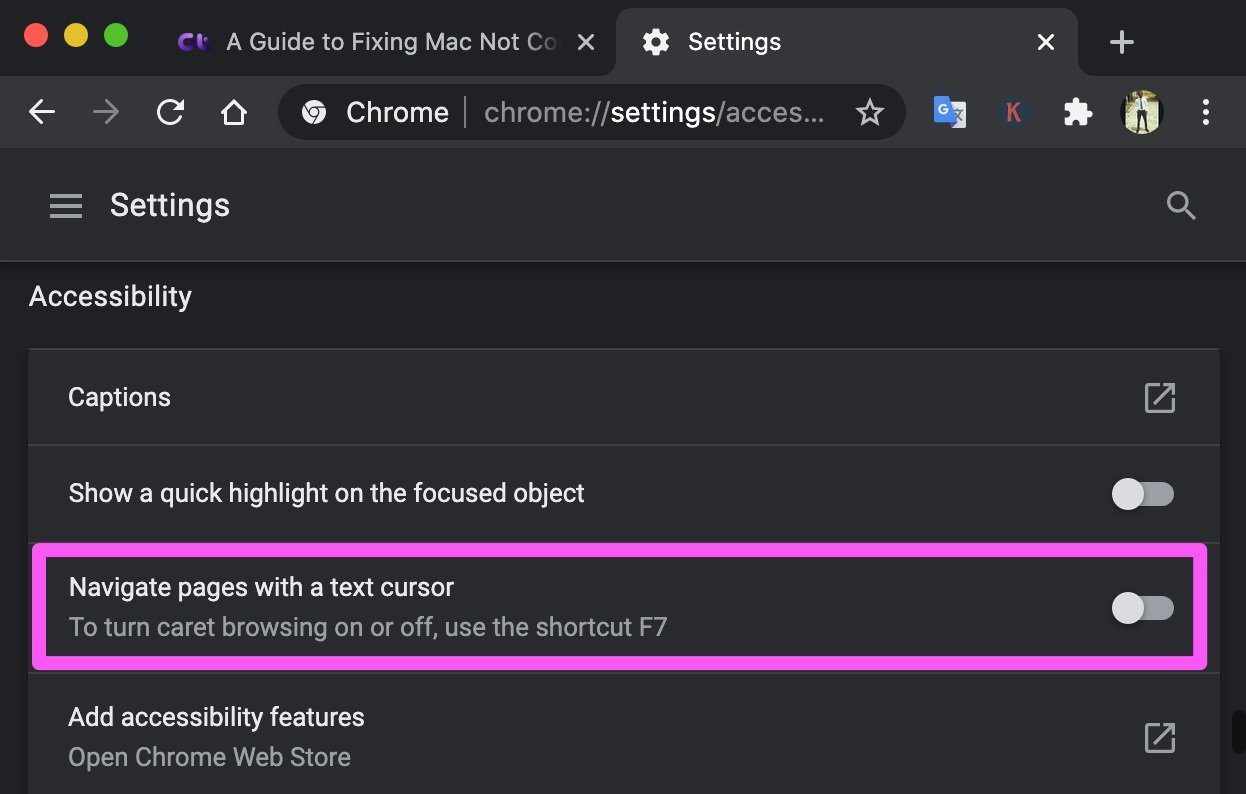Open the Google Translate extension icon
The width and height of the screenshot is (1246, 794).
coord(949,112)
